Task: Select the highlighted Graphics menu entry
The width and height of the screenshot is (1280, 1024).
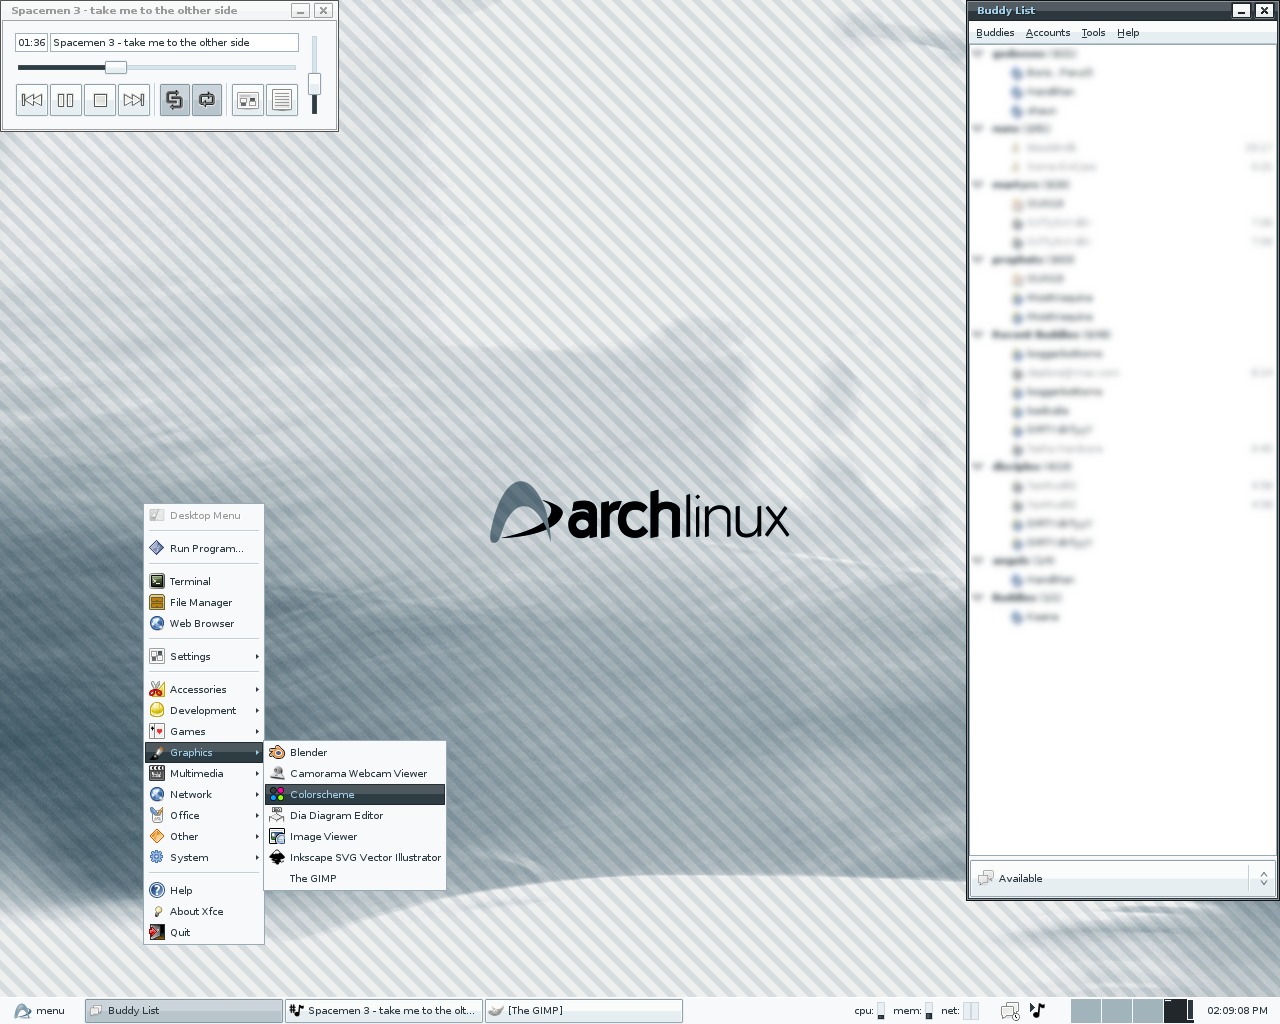Action: pyautogui.click(x=204, y=752)
